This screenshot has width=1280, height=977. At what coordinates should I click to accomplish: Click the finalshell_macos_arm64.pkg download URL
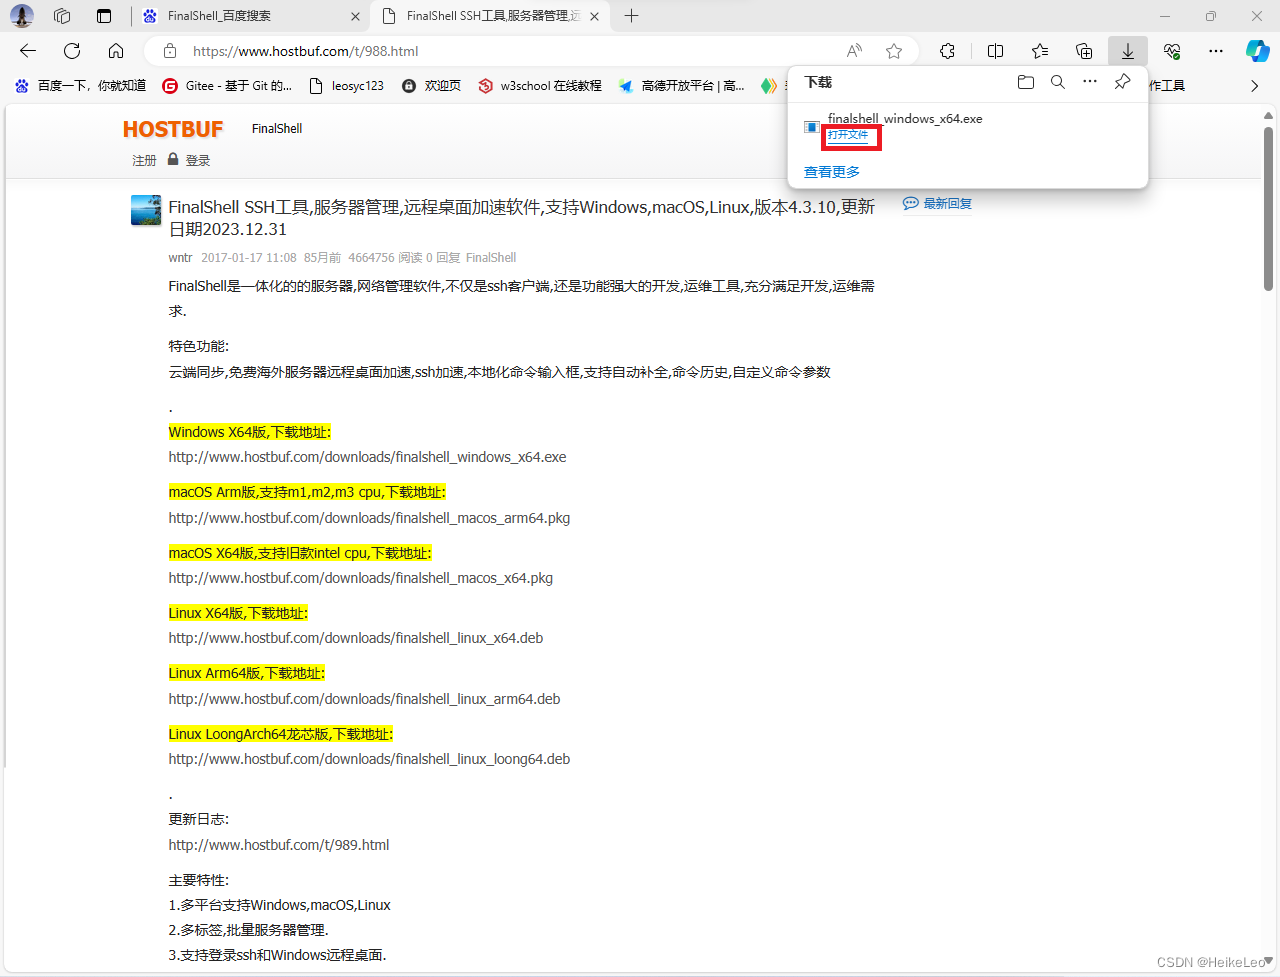tap(369, 518)
